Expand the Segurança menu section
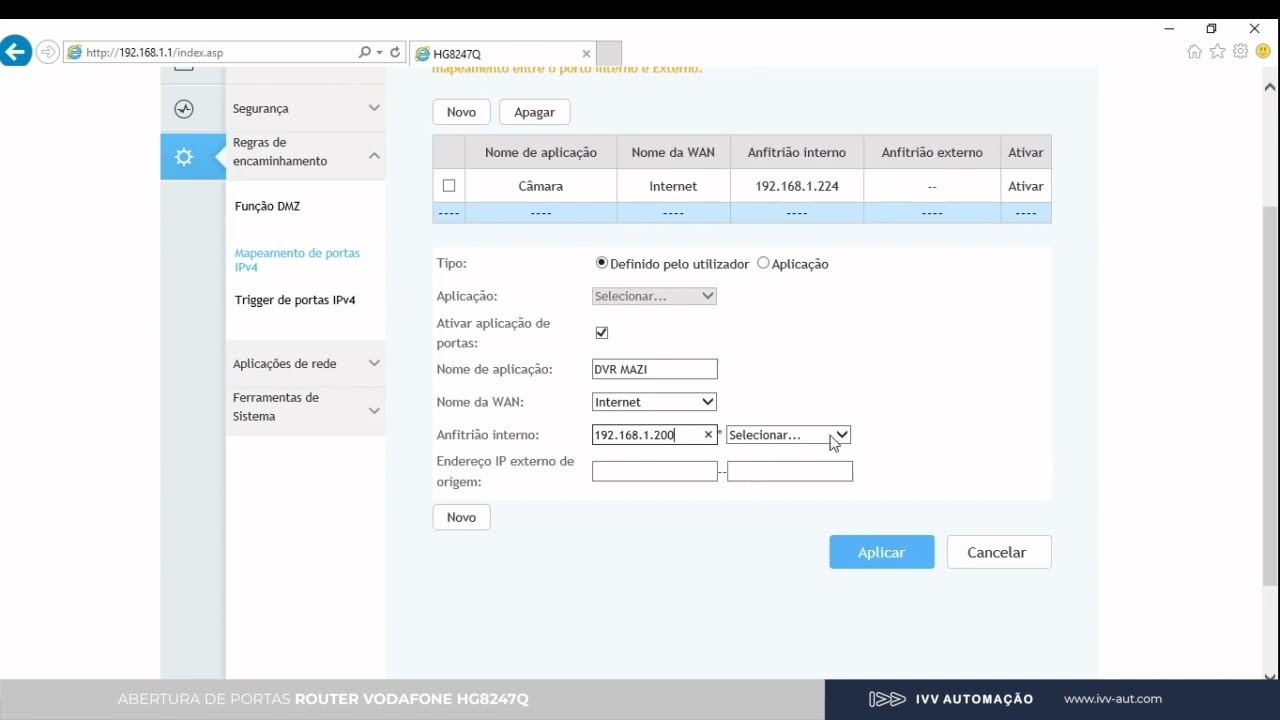The image size is (1280, 720). tap(305, 108)
